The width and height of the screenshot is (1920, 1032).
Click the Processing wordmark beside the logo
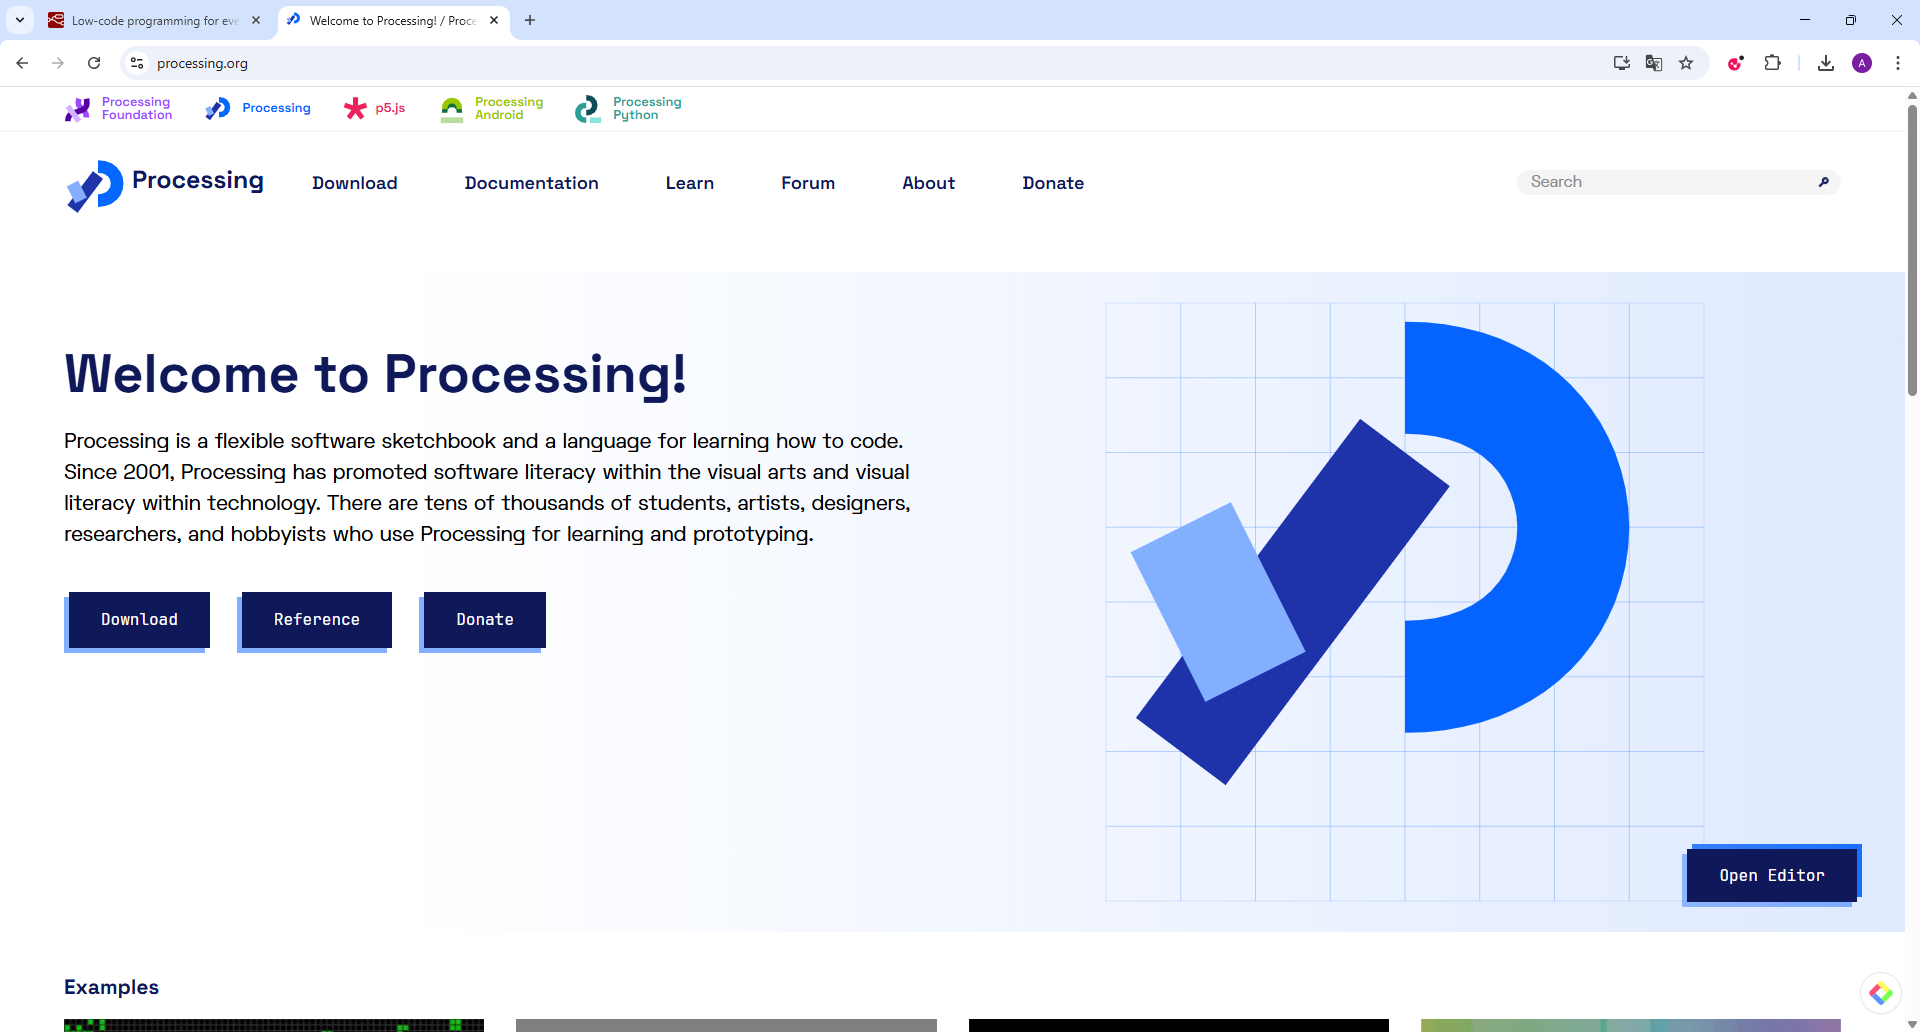click(x=198, y=181)
